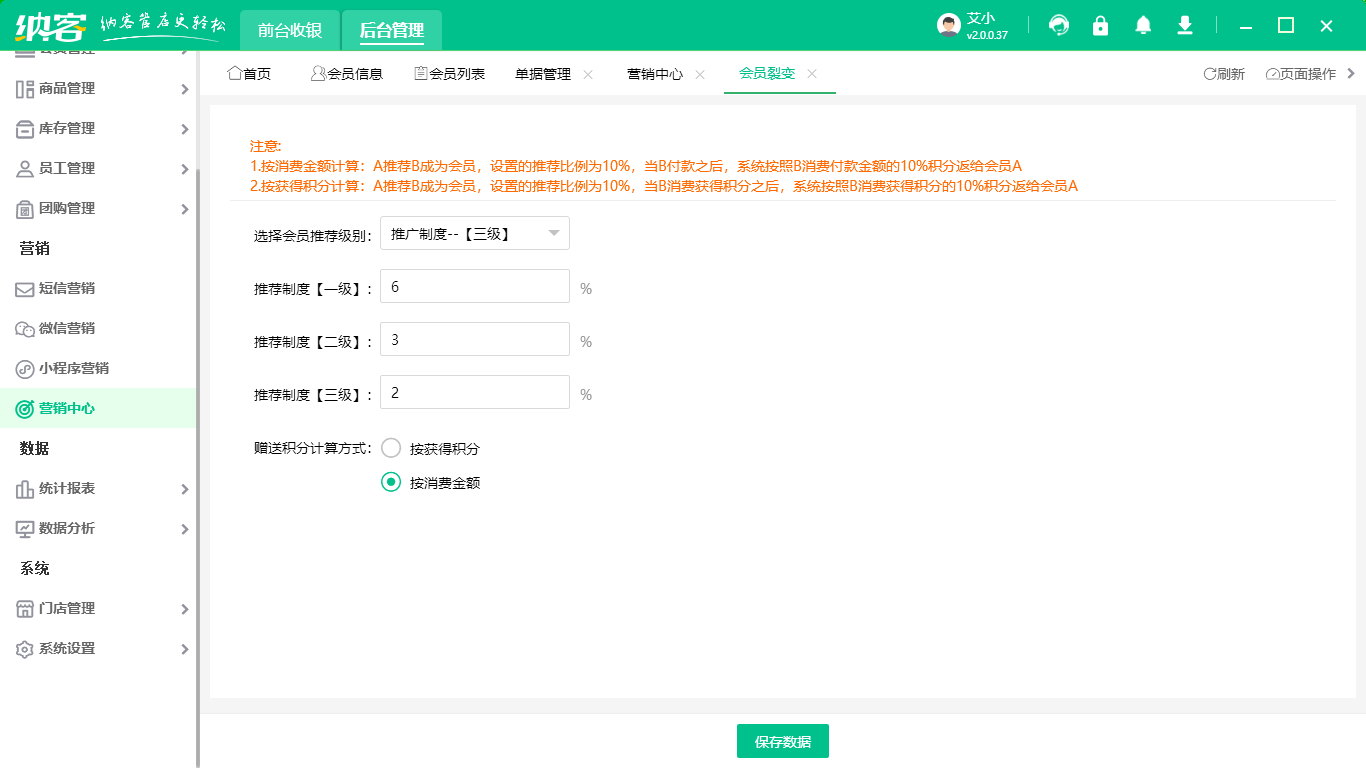Open the 会员推荐级别 level dropdown
The image size is (1366, 768).
pos(474,233)
